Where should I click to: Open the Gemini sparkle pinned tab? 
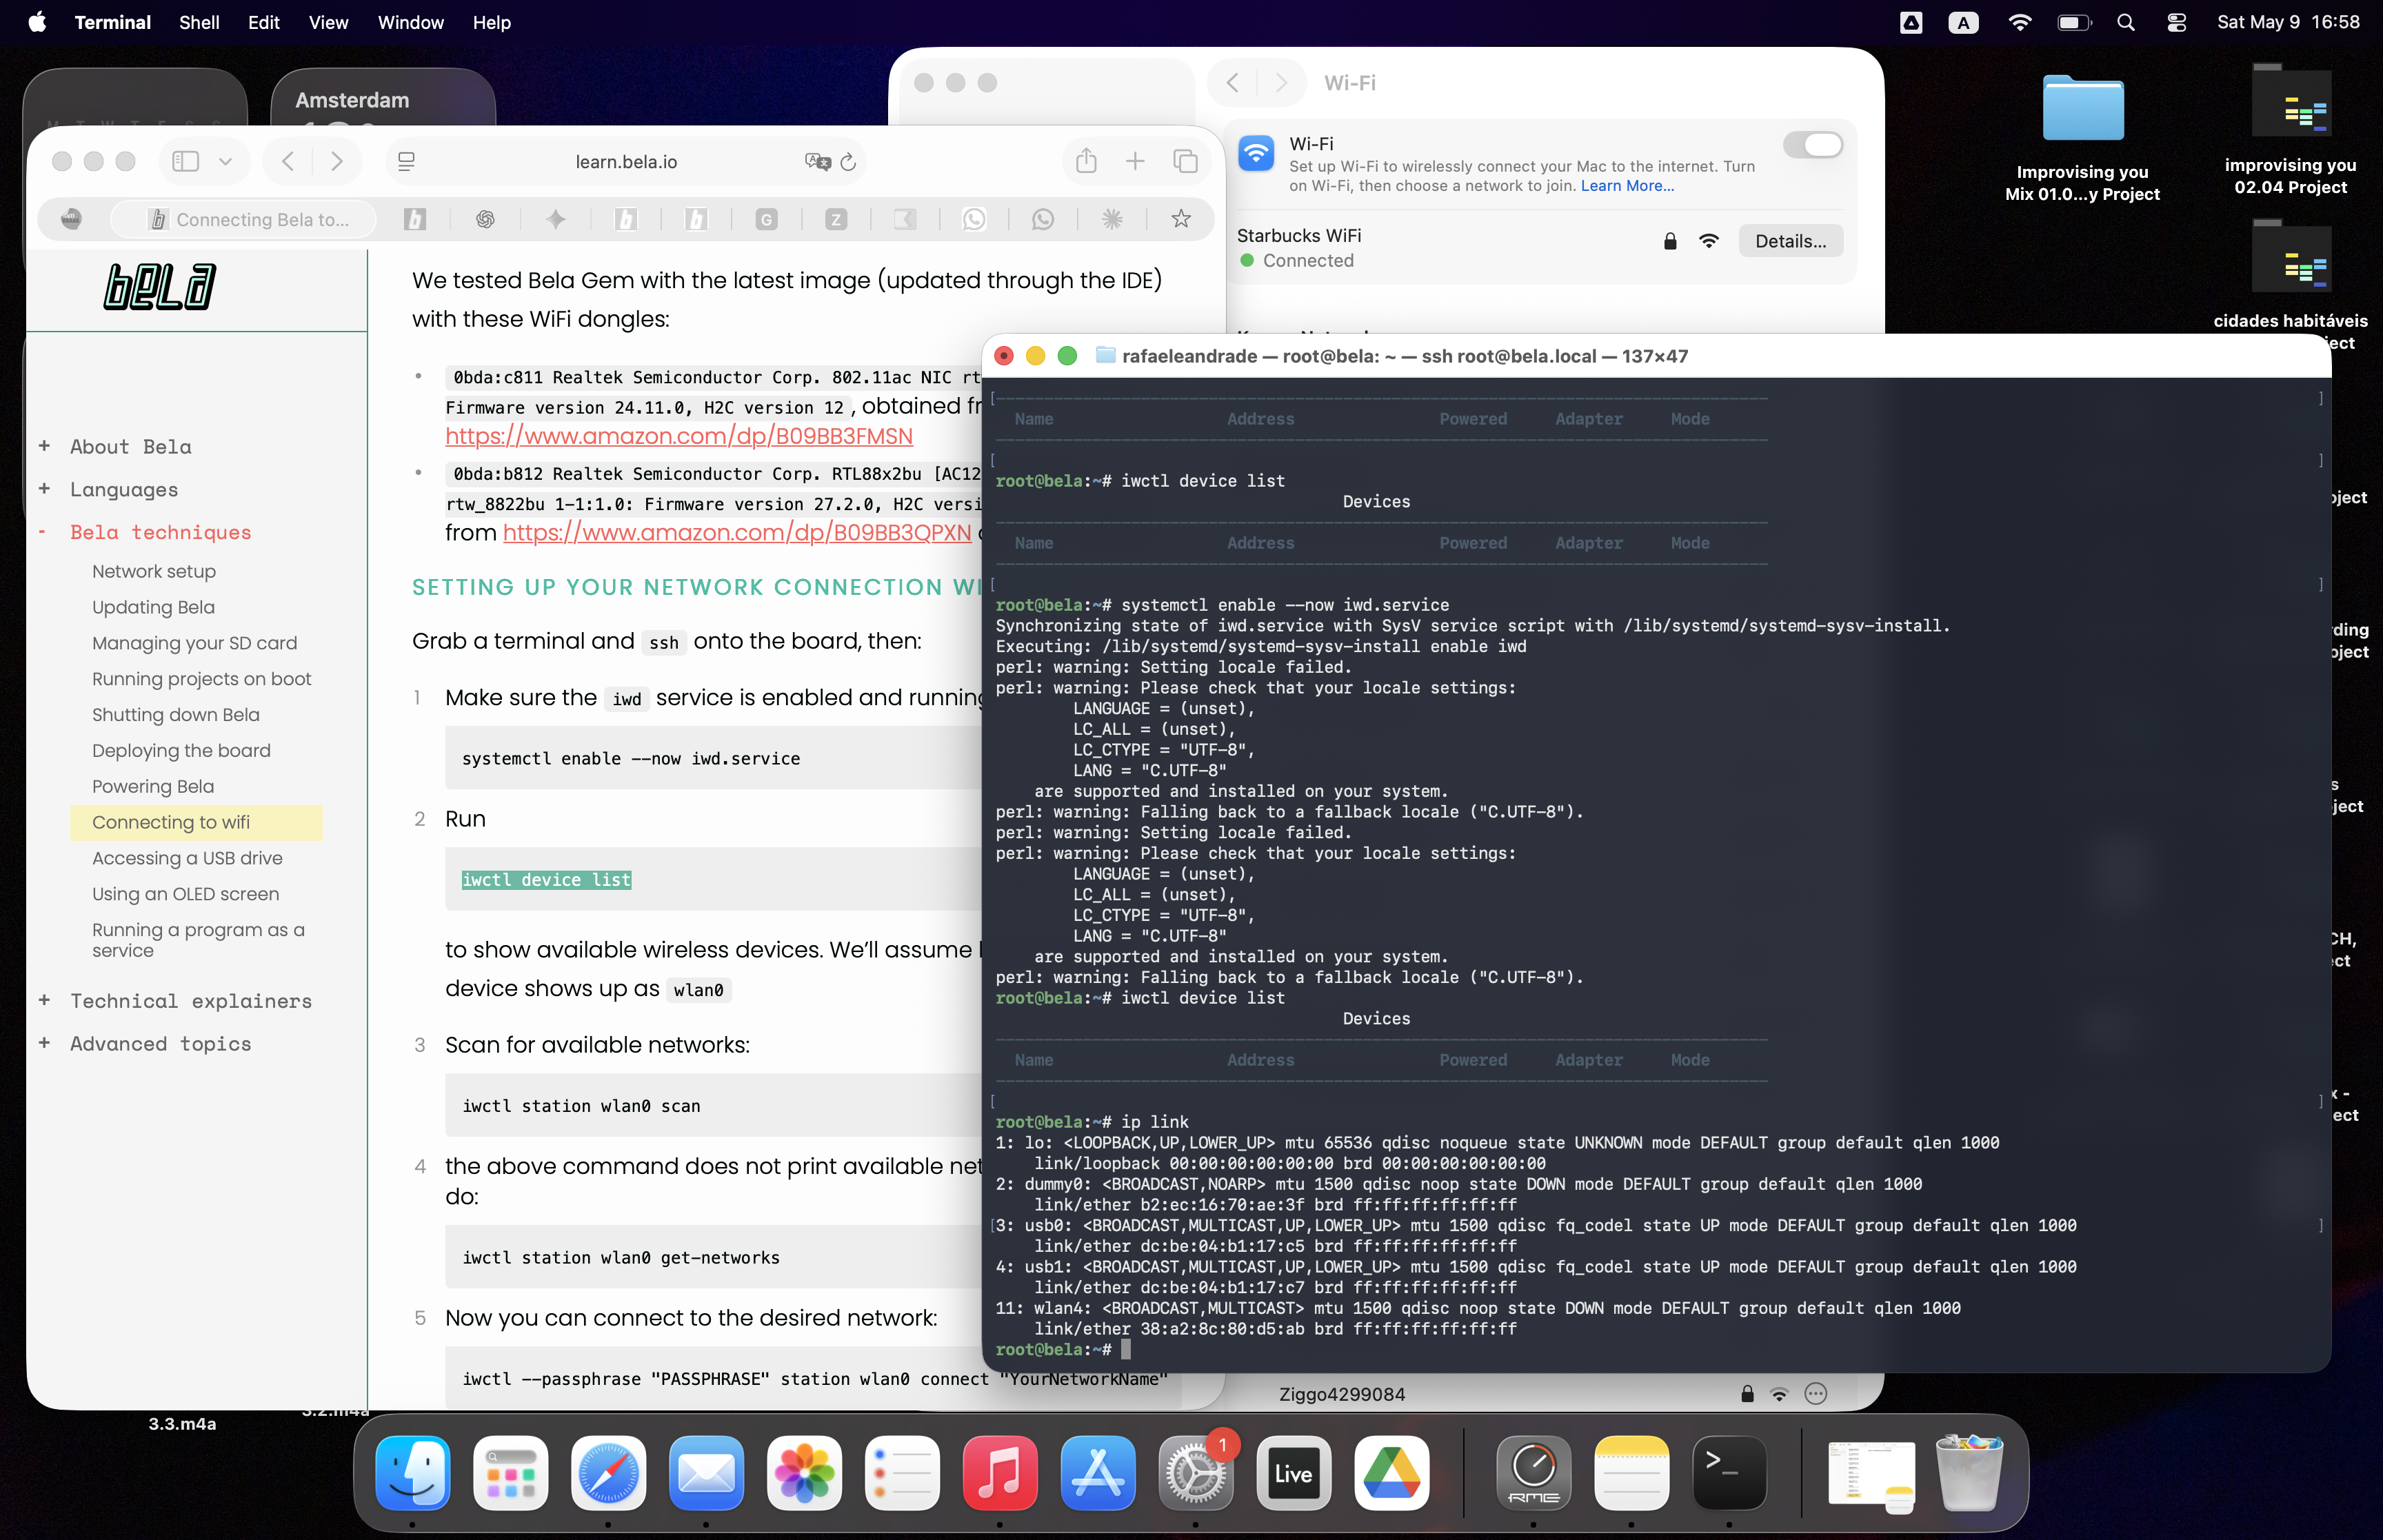point(556,219)
